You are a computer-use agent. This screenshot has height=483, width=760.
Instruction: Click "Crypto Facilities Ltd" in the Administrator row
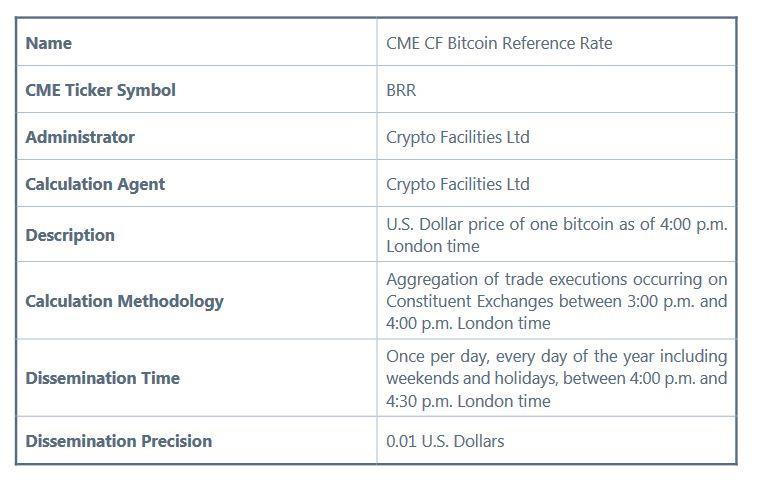pyautogui.click(x=458, y=137)
